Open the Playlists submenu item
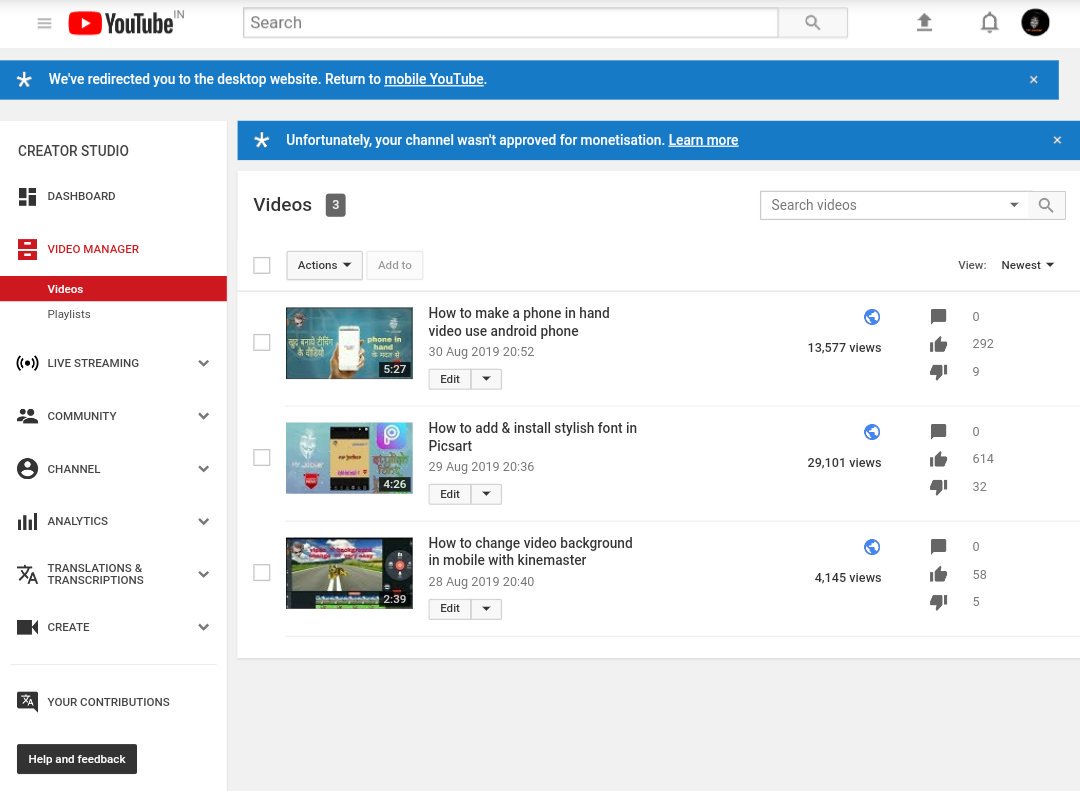This screenshot has height=791, width=1080. point(69,314)
